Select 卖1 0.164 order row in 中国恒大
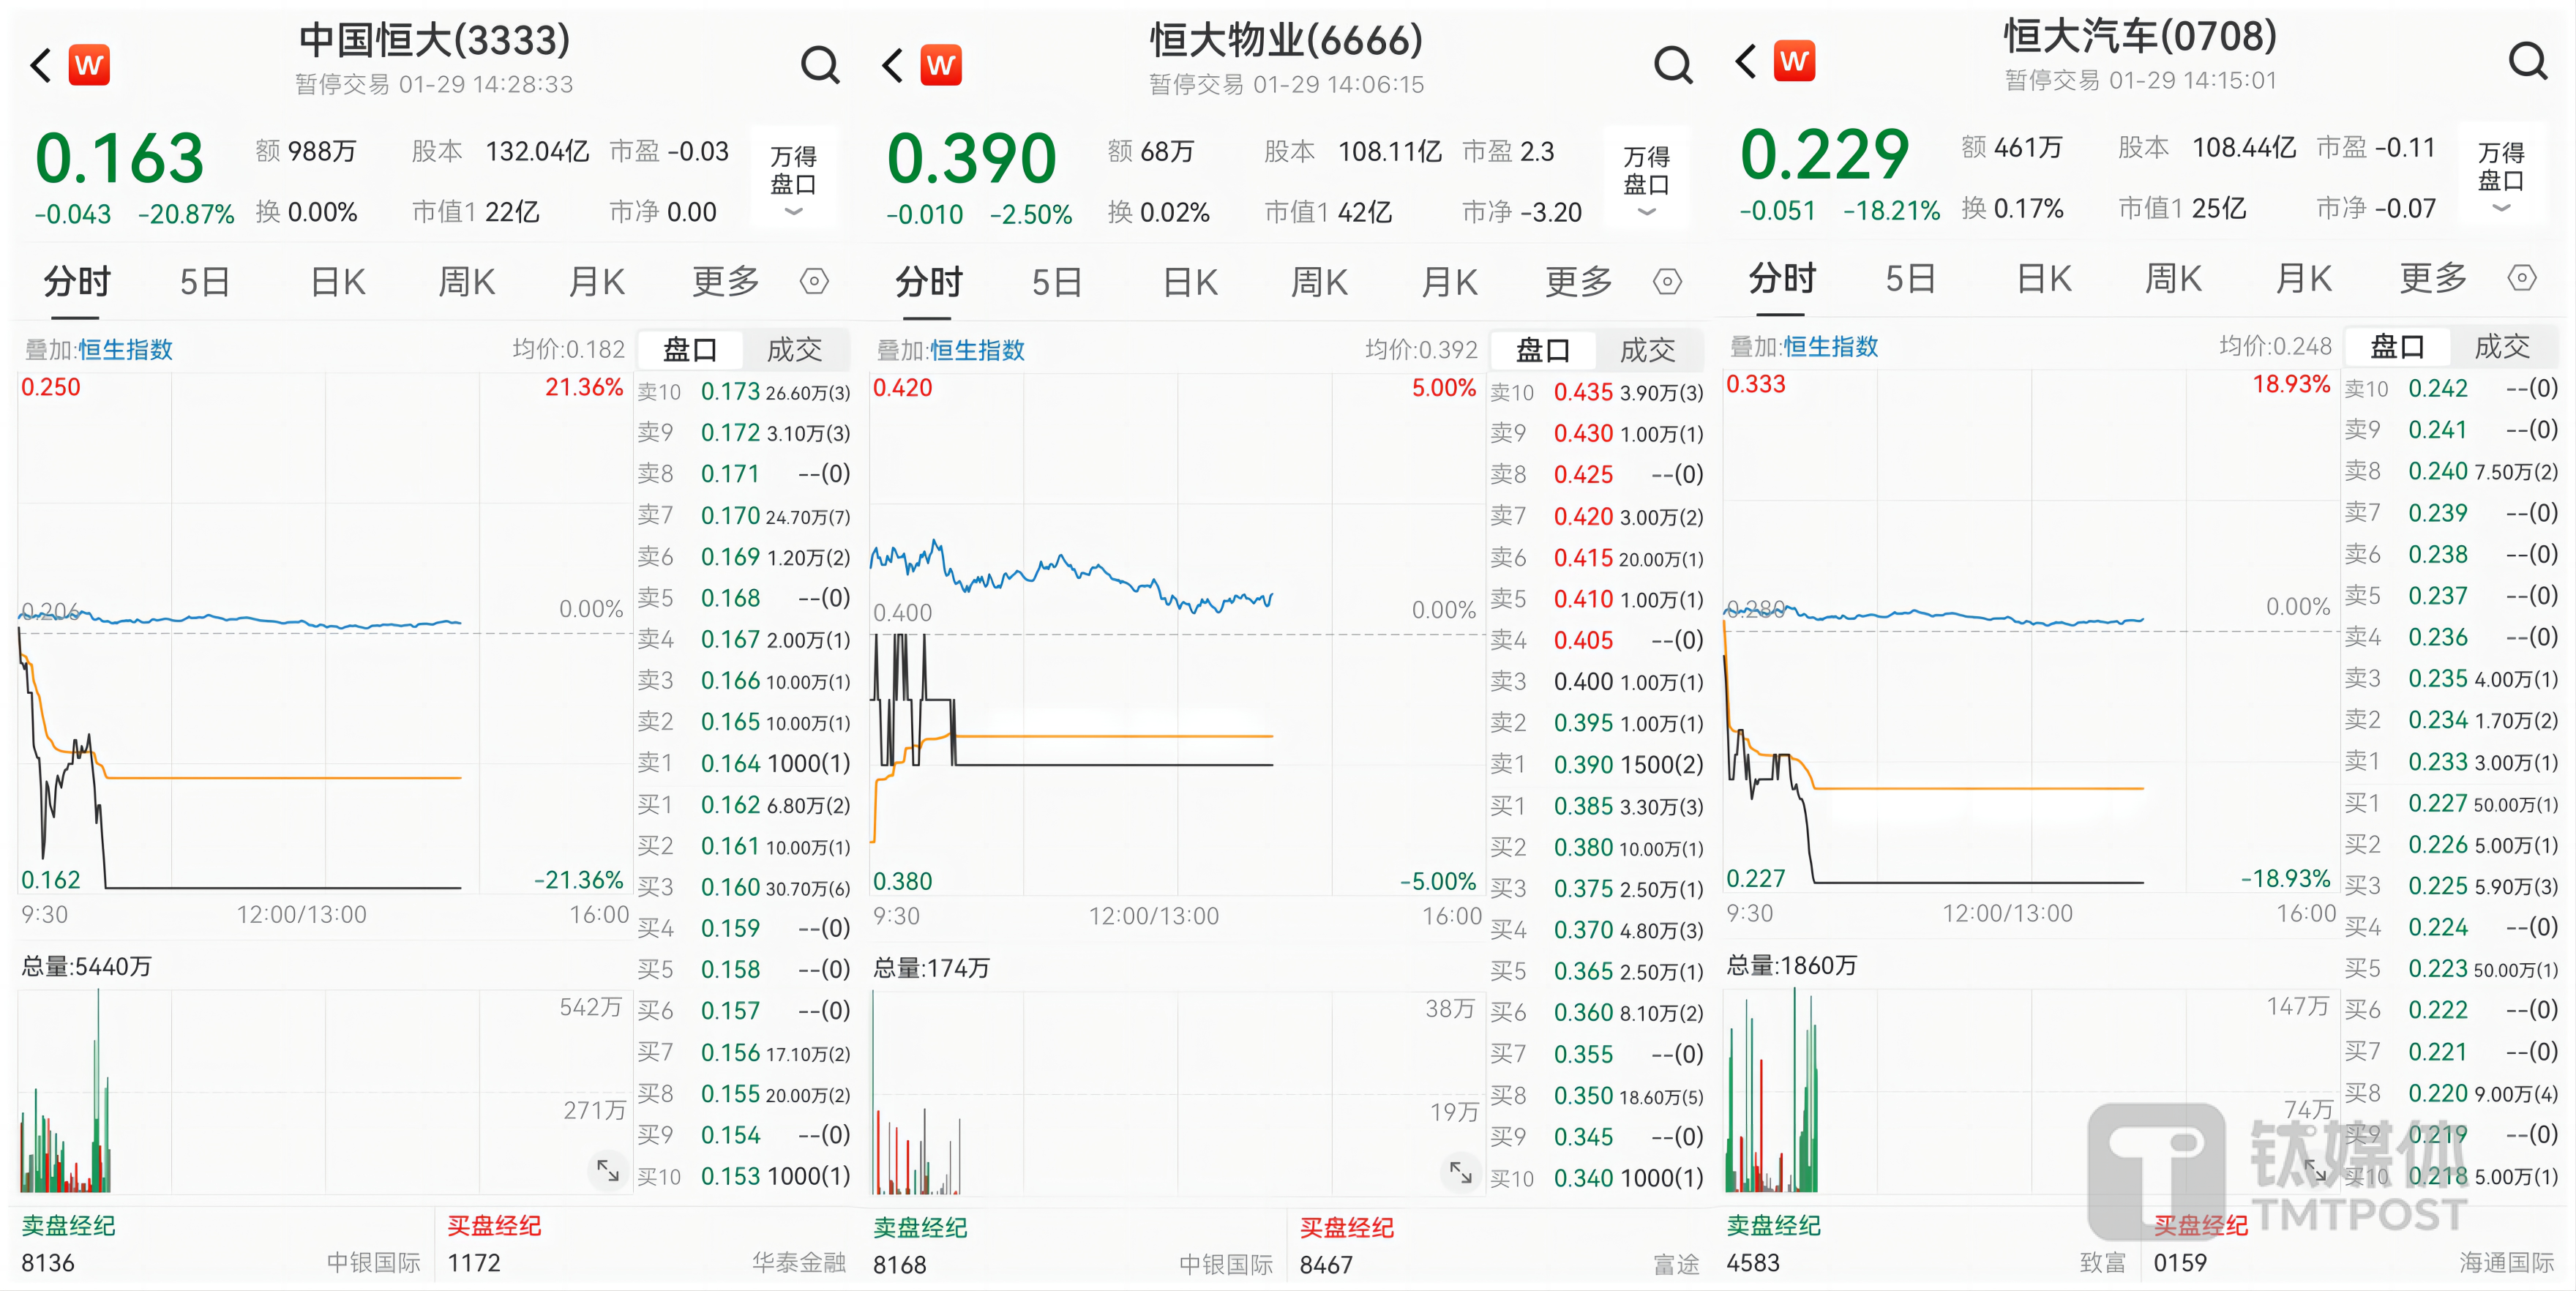Viewport: 2576px width, 1291px height. point(744,764)
